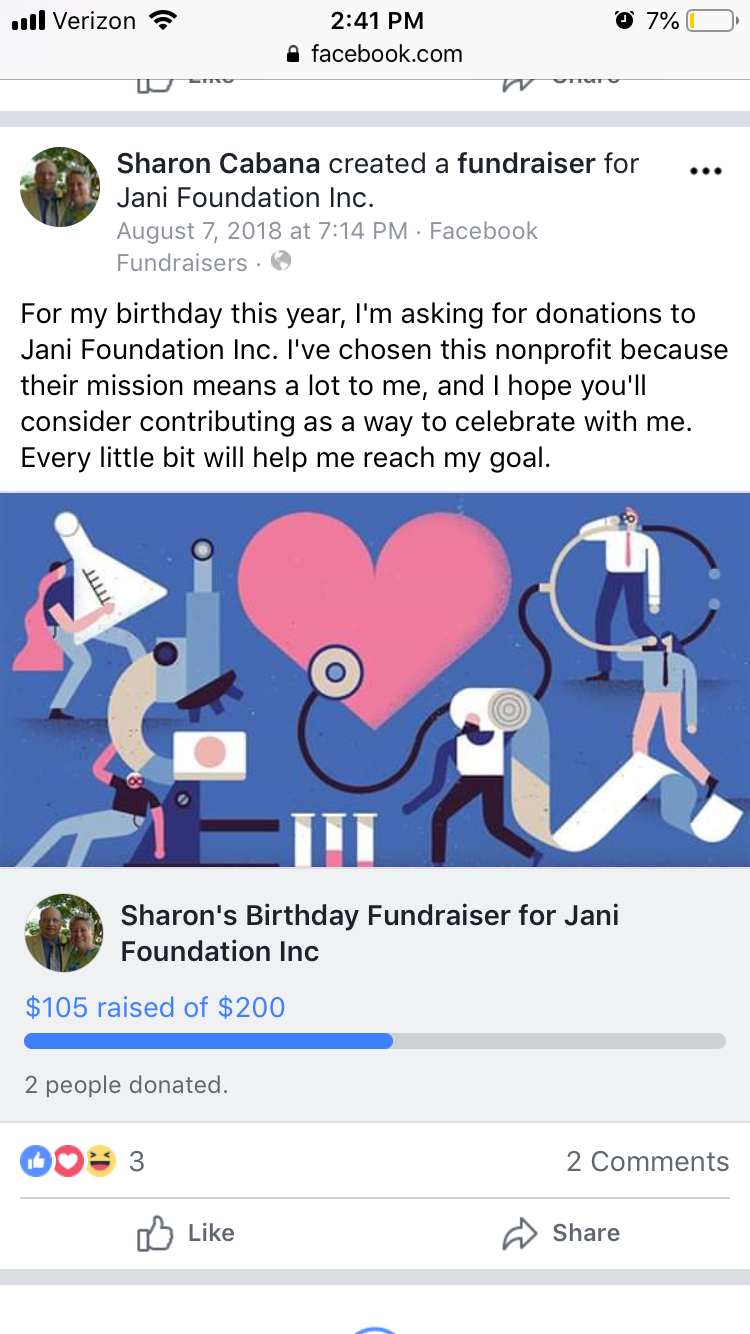
Task: Tap the Share arrow icon below the post
Action: [519, 1234]
